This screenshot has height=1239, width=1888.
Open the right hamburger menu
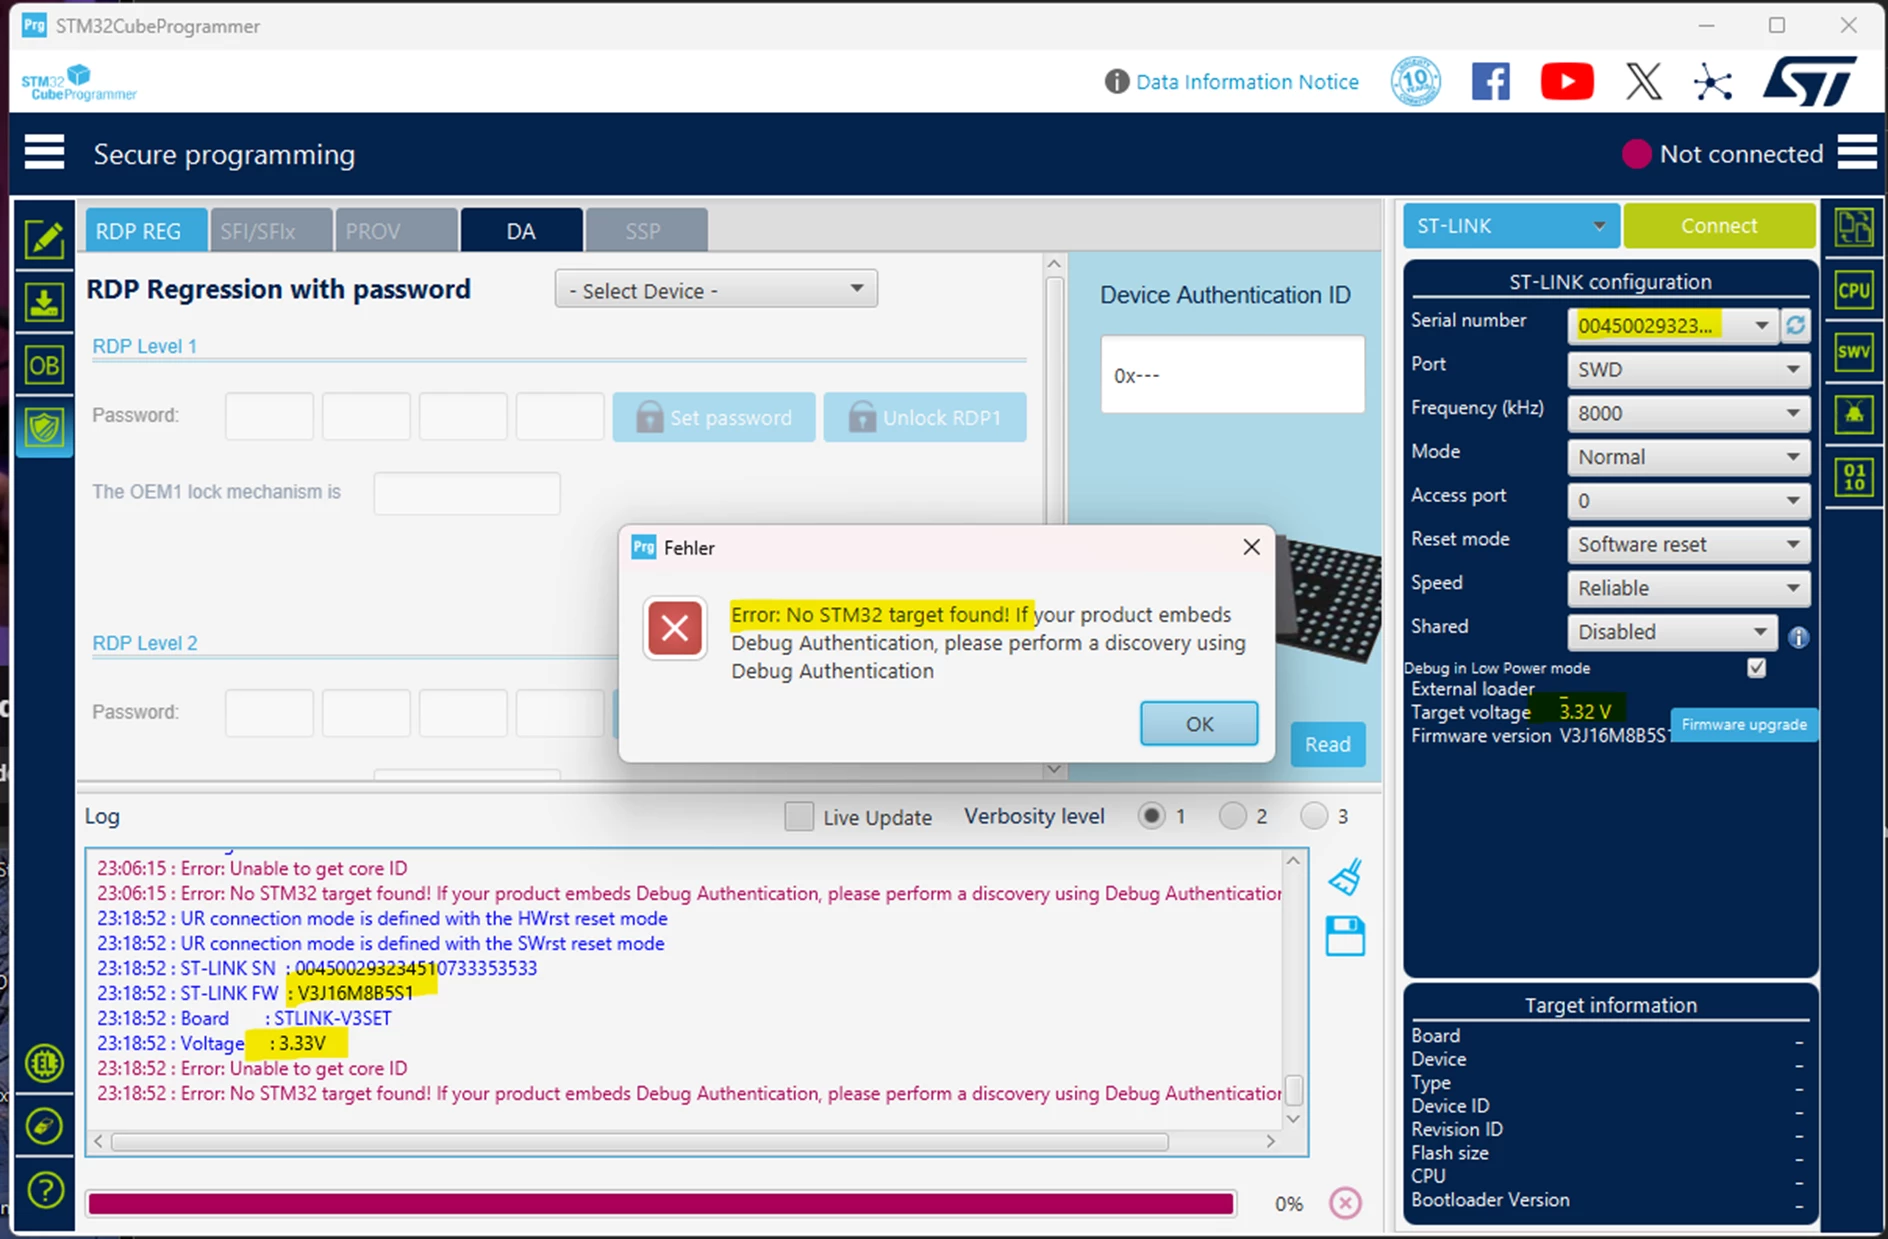tap(1857, 153)
